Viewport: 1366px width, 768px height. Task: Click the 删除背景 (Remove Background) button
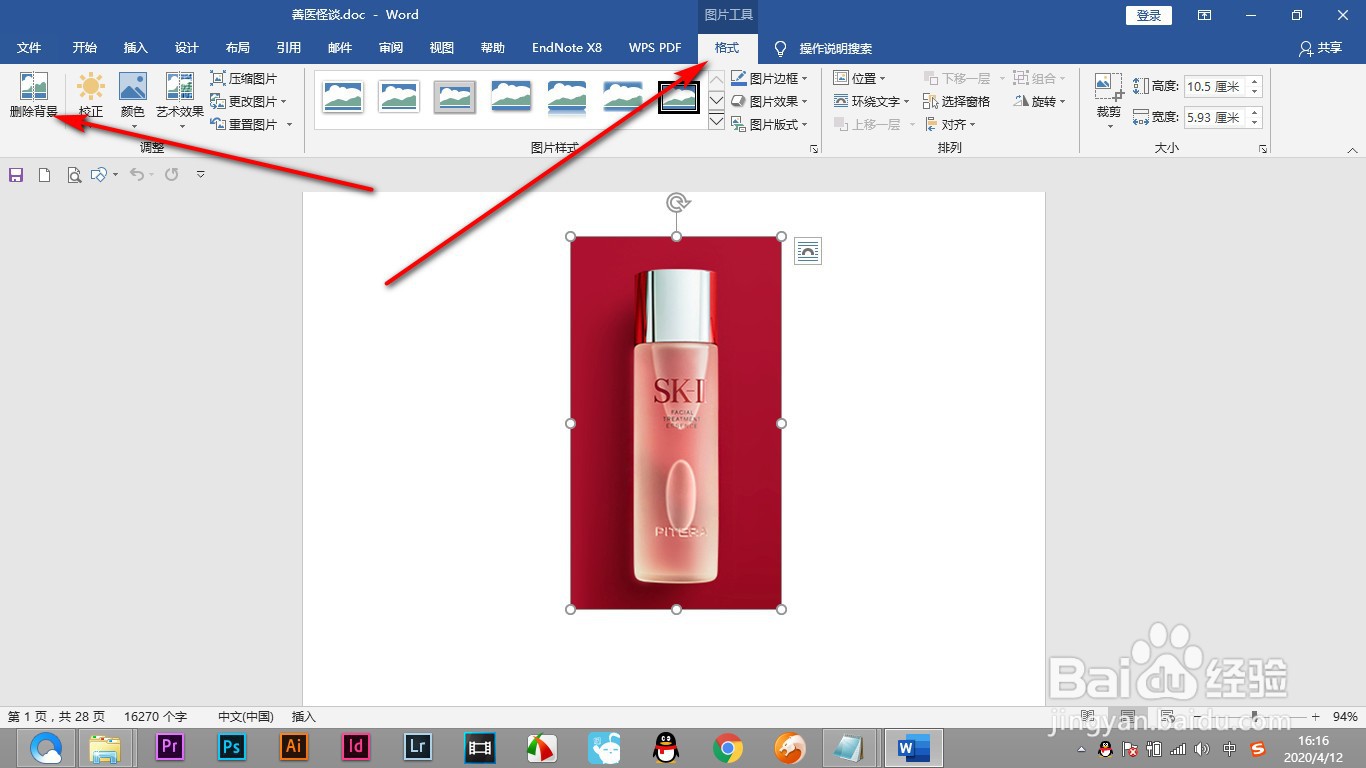click(x=34, y=95)
